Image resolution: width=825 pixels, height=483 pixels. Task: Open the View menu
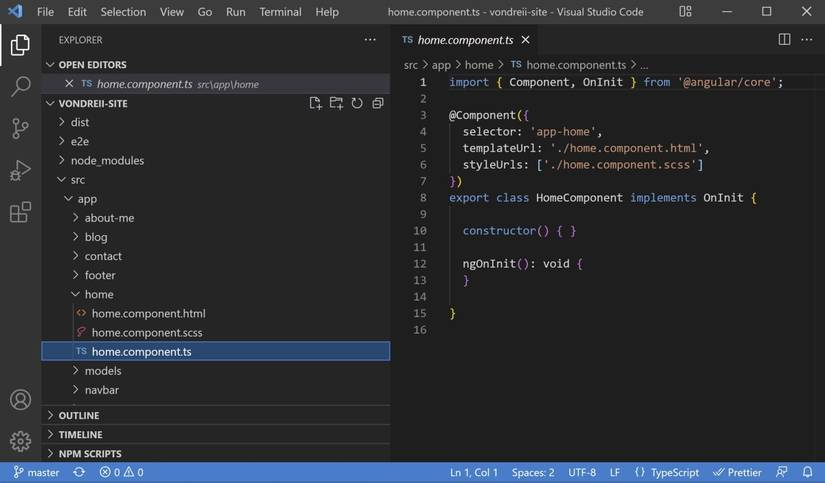click(172, 12)
